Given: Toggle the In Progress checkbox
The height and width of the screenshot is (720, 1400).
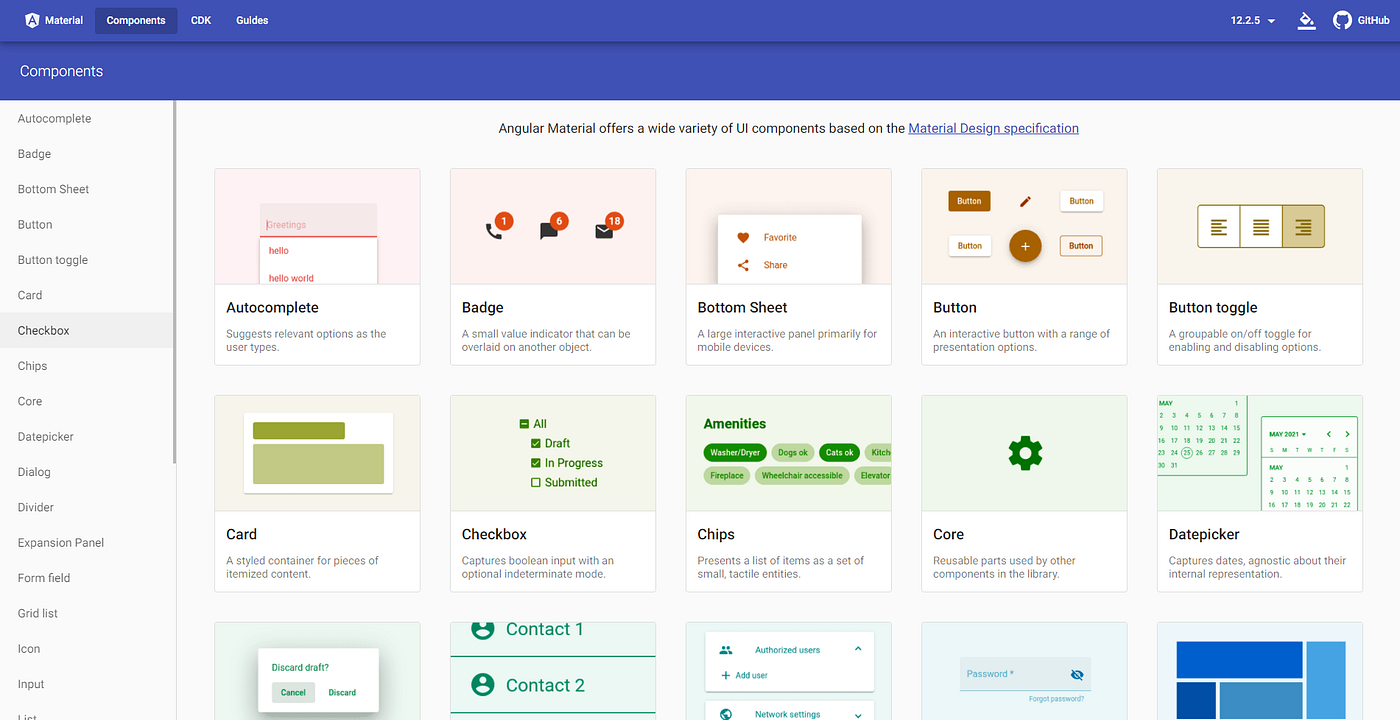Looking at the screenshot, I should (x=536, y=463).
